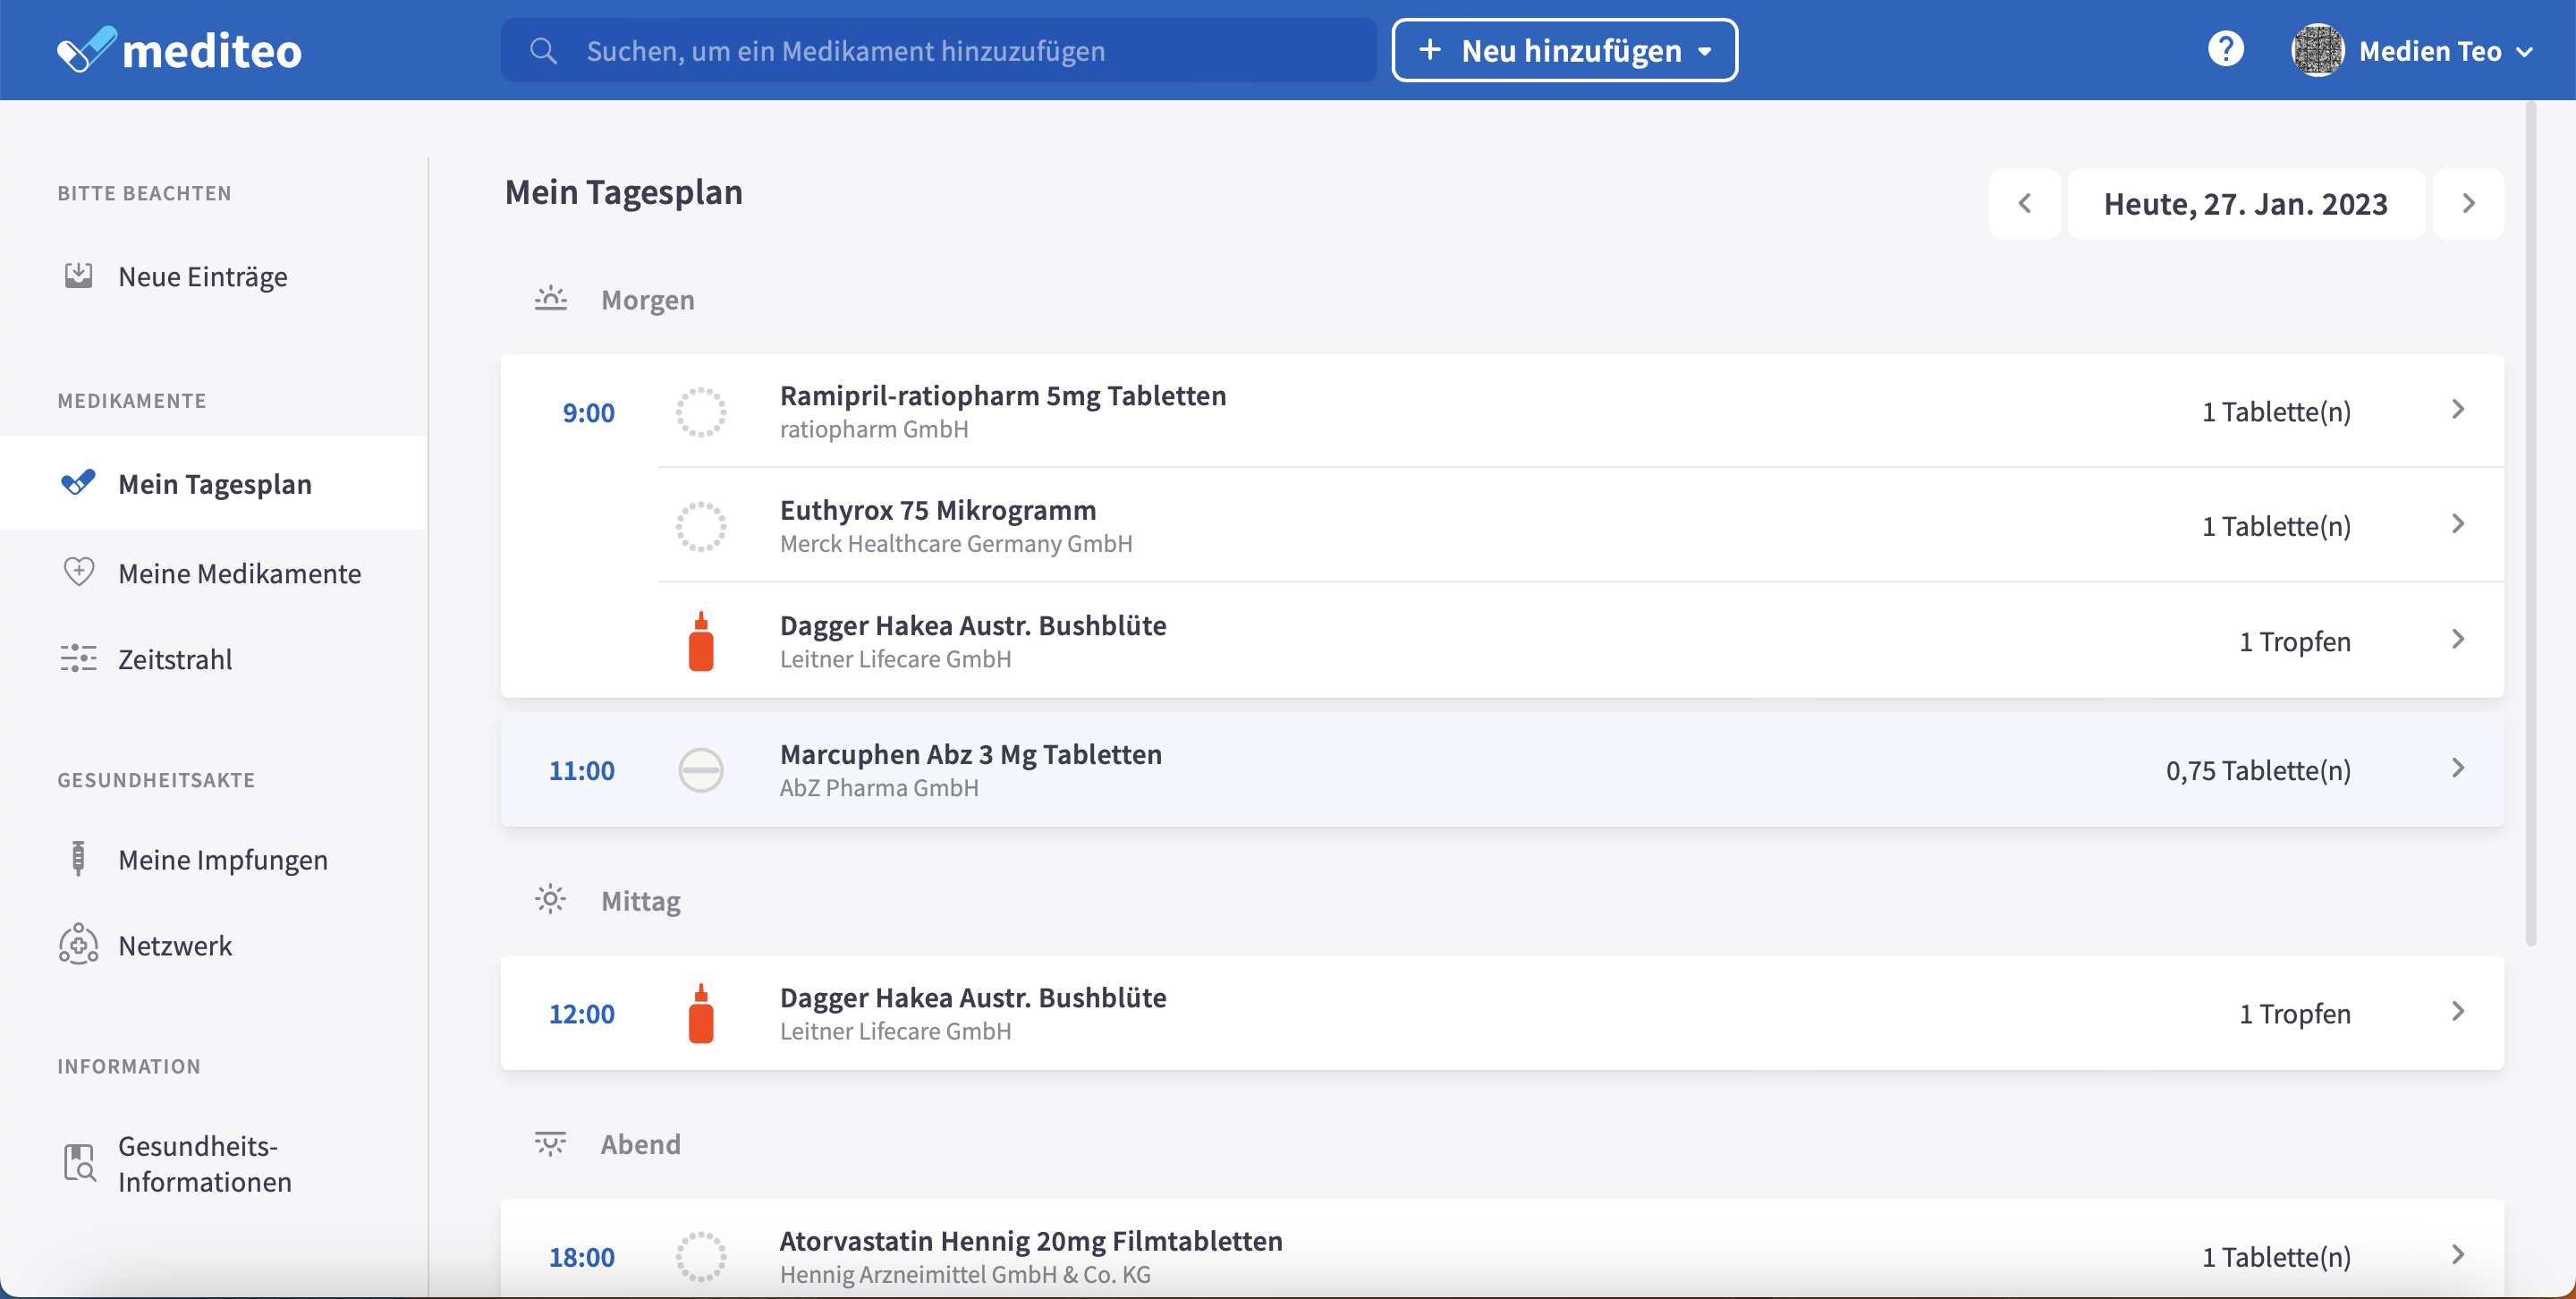Expand Euthyrox 75 Mikrogramm entry chevron
Screen dimensions: 2576x1299
click(x=2458, y=524)
